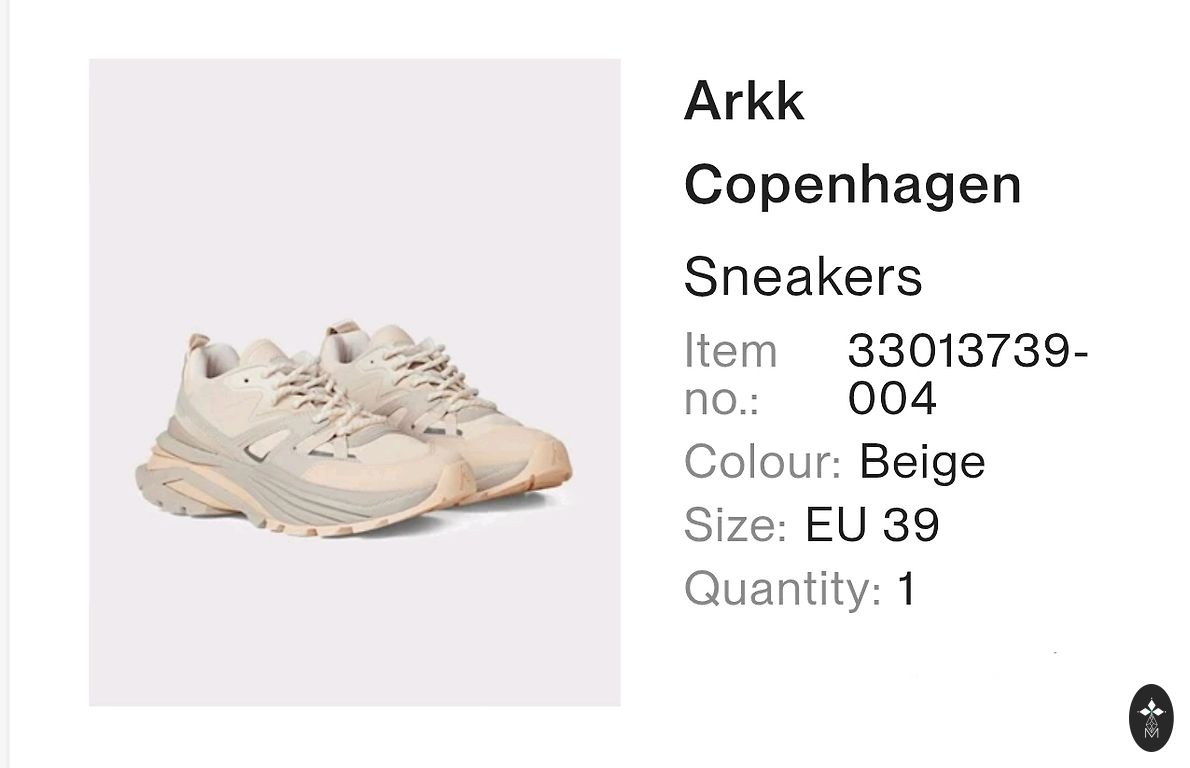
Task: Click the brand name Arkk
Action: 744,101
